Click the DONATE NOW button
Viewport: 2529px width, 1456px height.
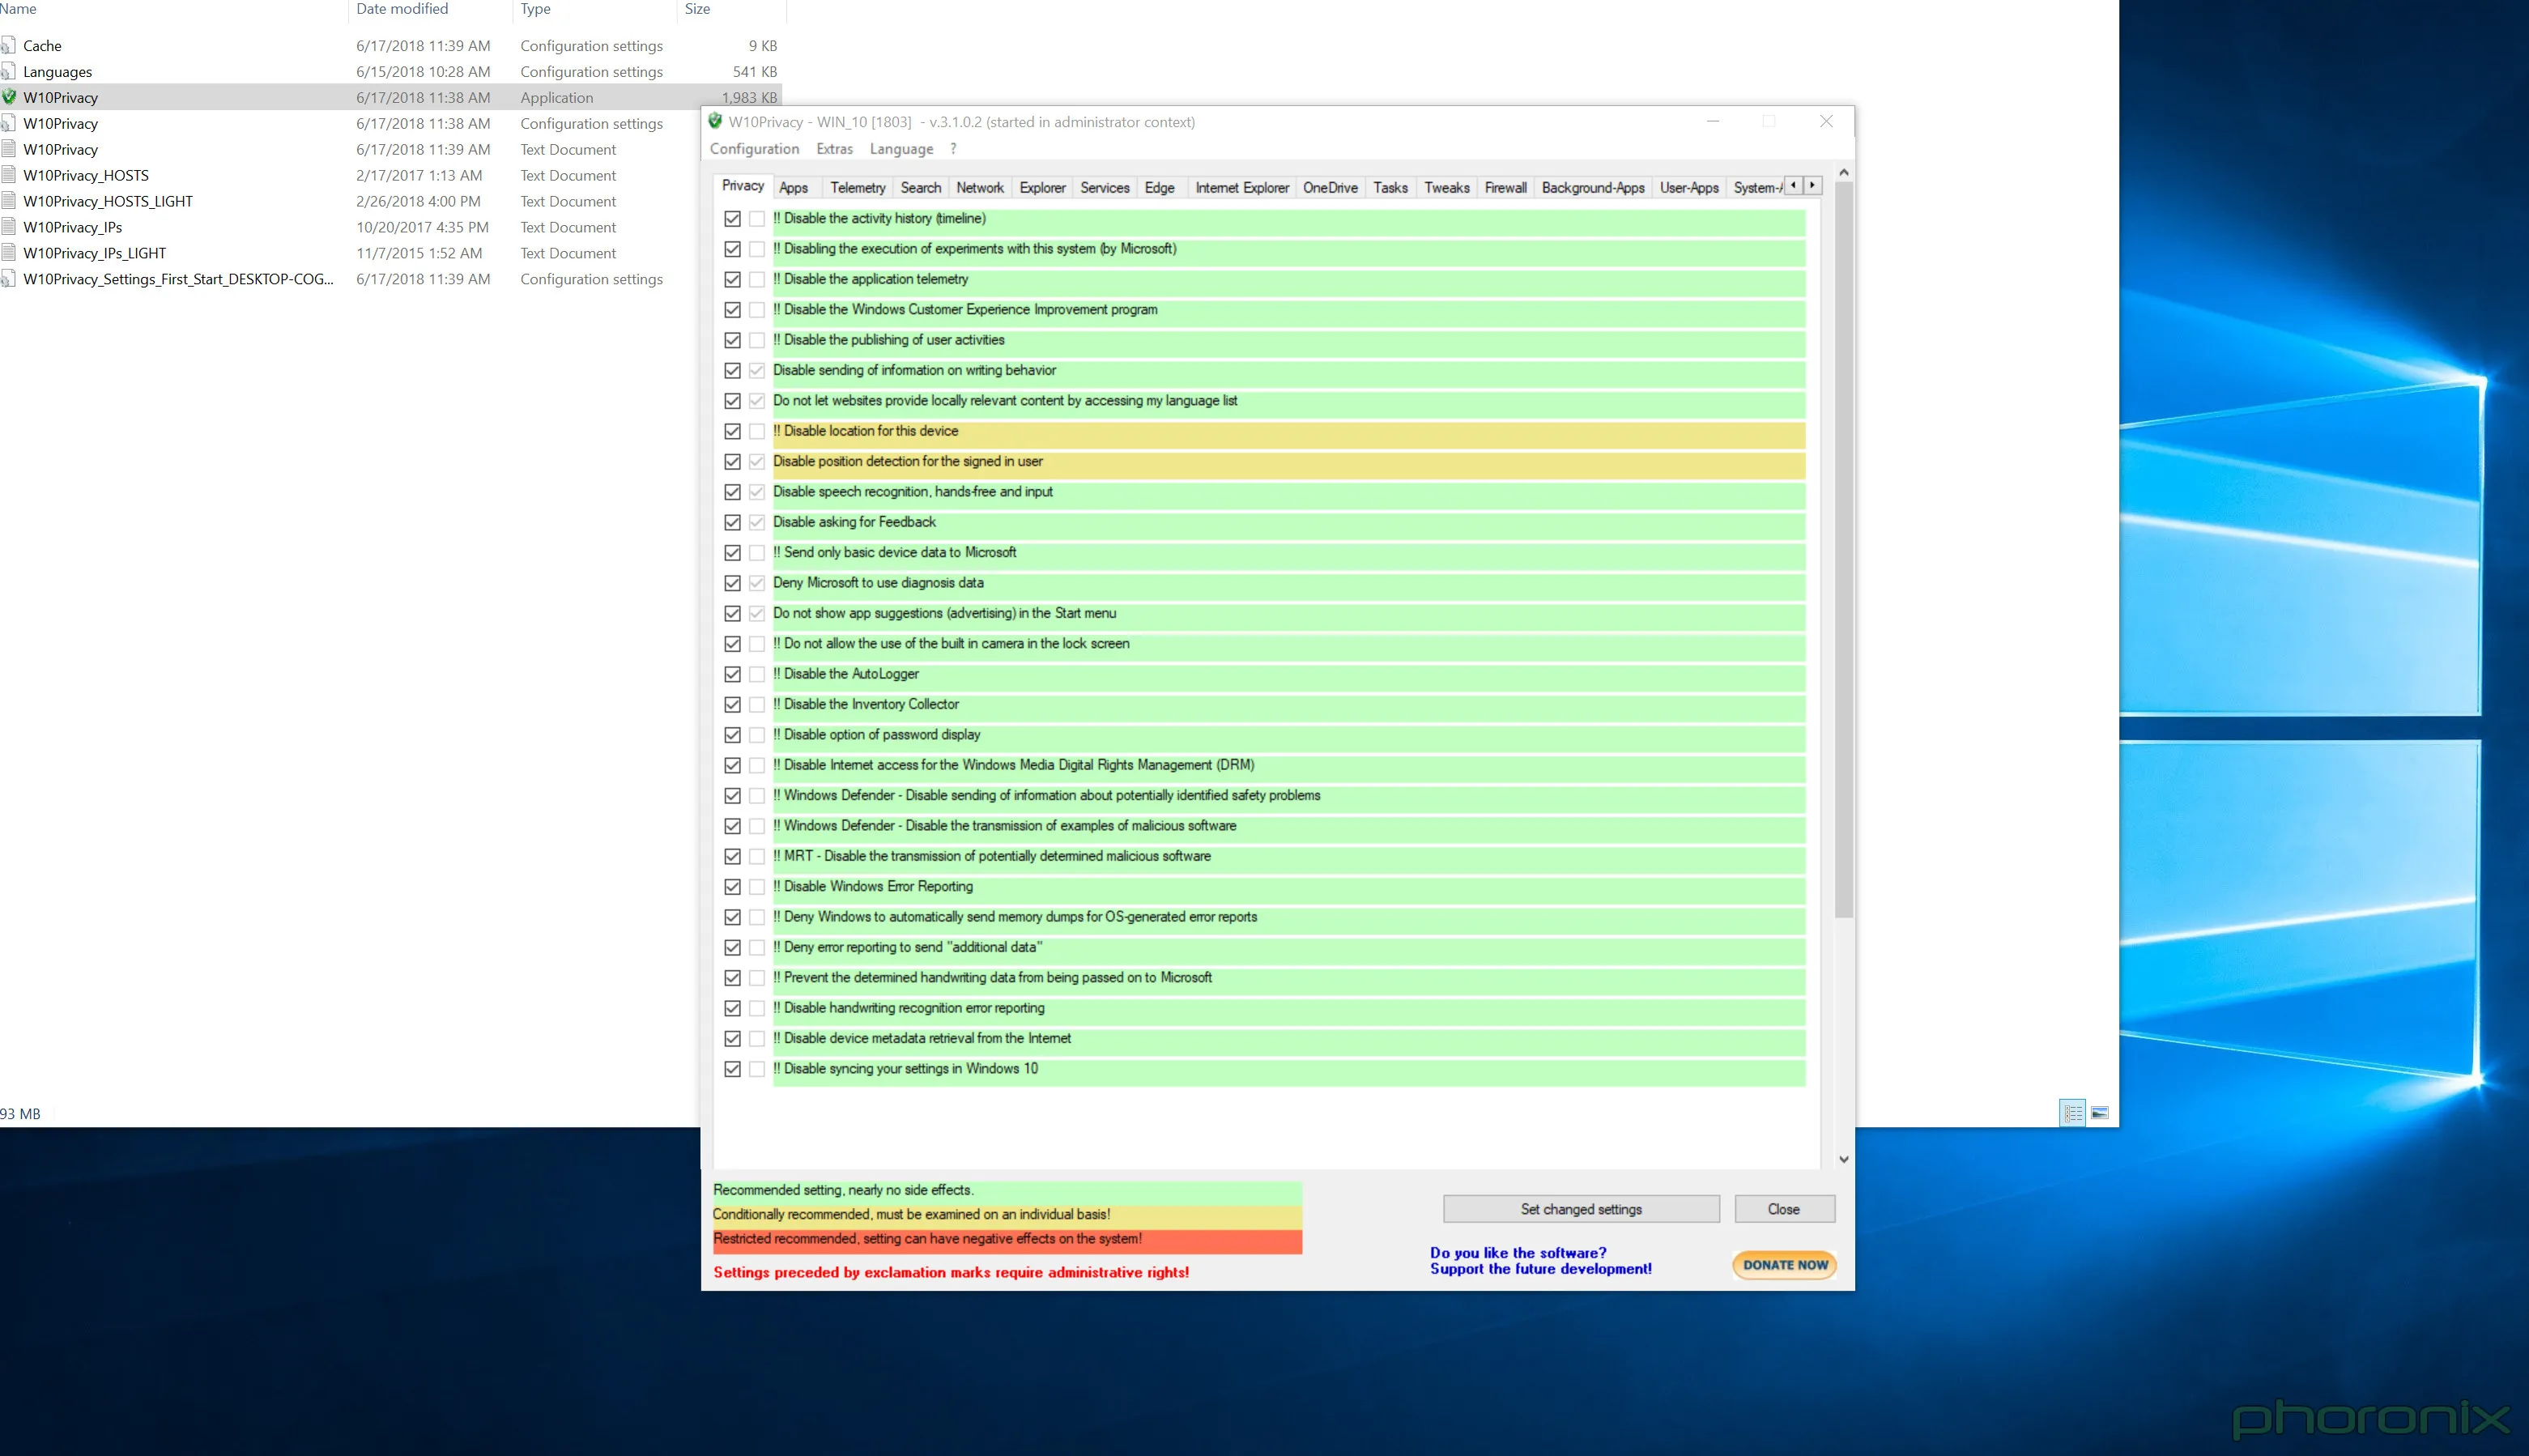click(x=1785, y=1265)
